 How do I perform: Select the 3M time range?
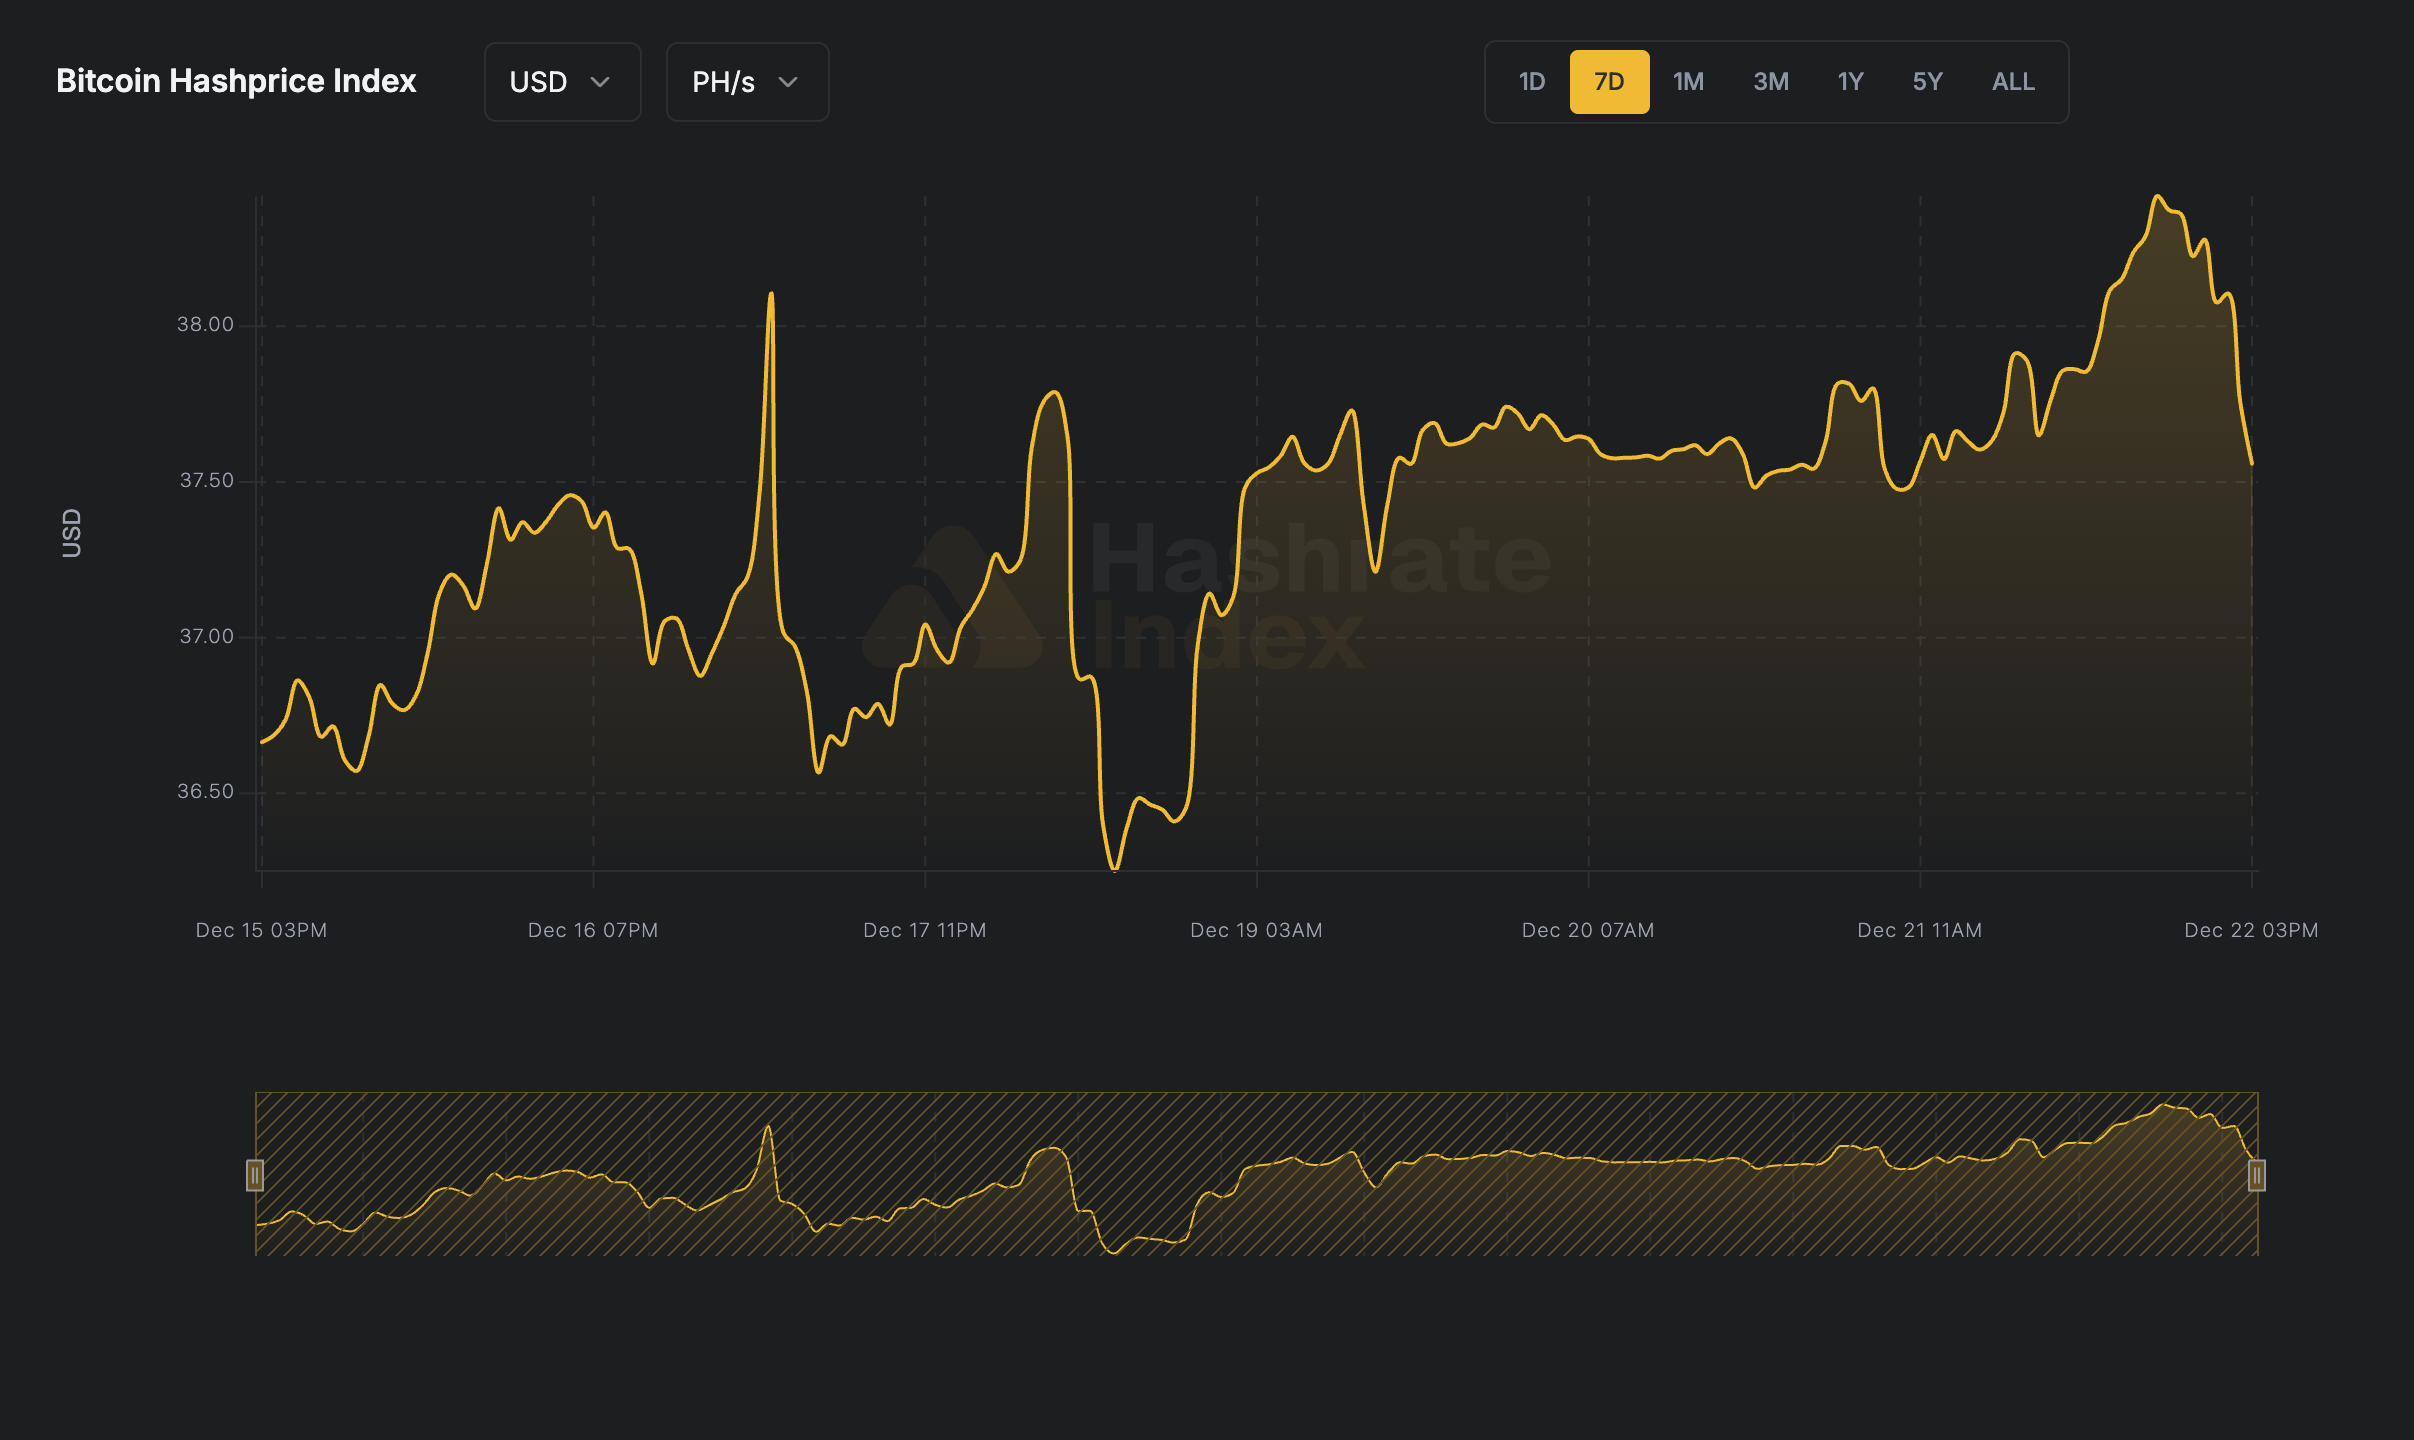pyautogui.click(x=1770, y=81)
